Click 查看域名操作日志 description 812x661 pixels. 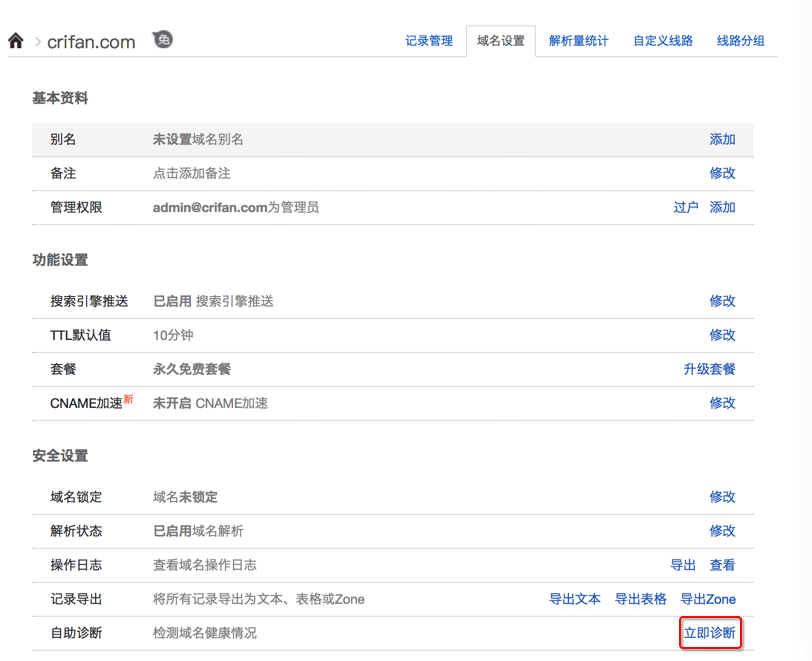pos(205,565)
